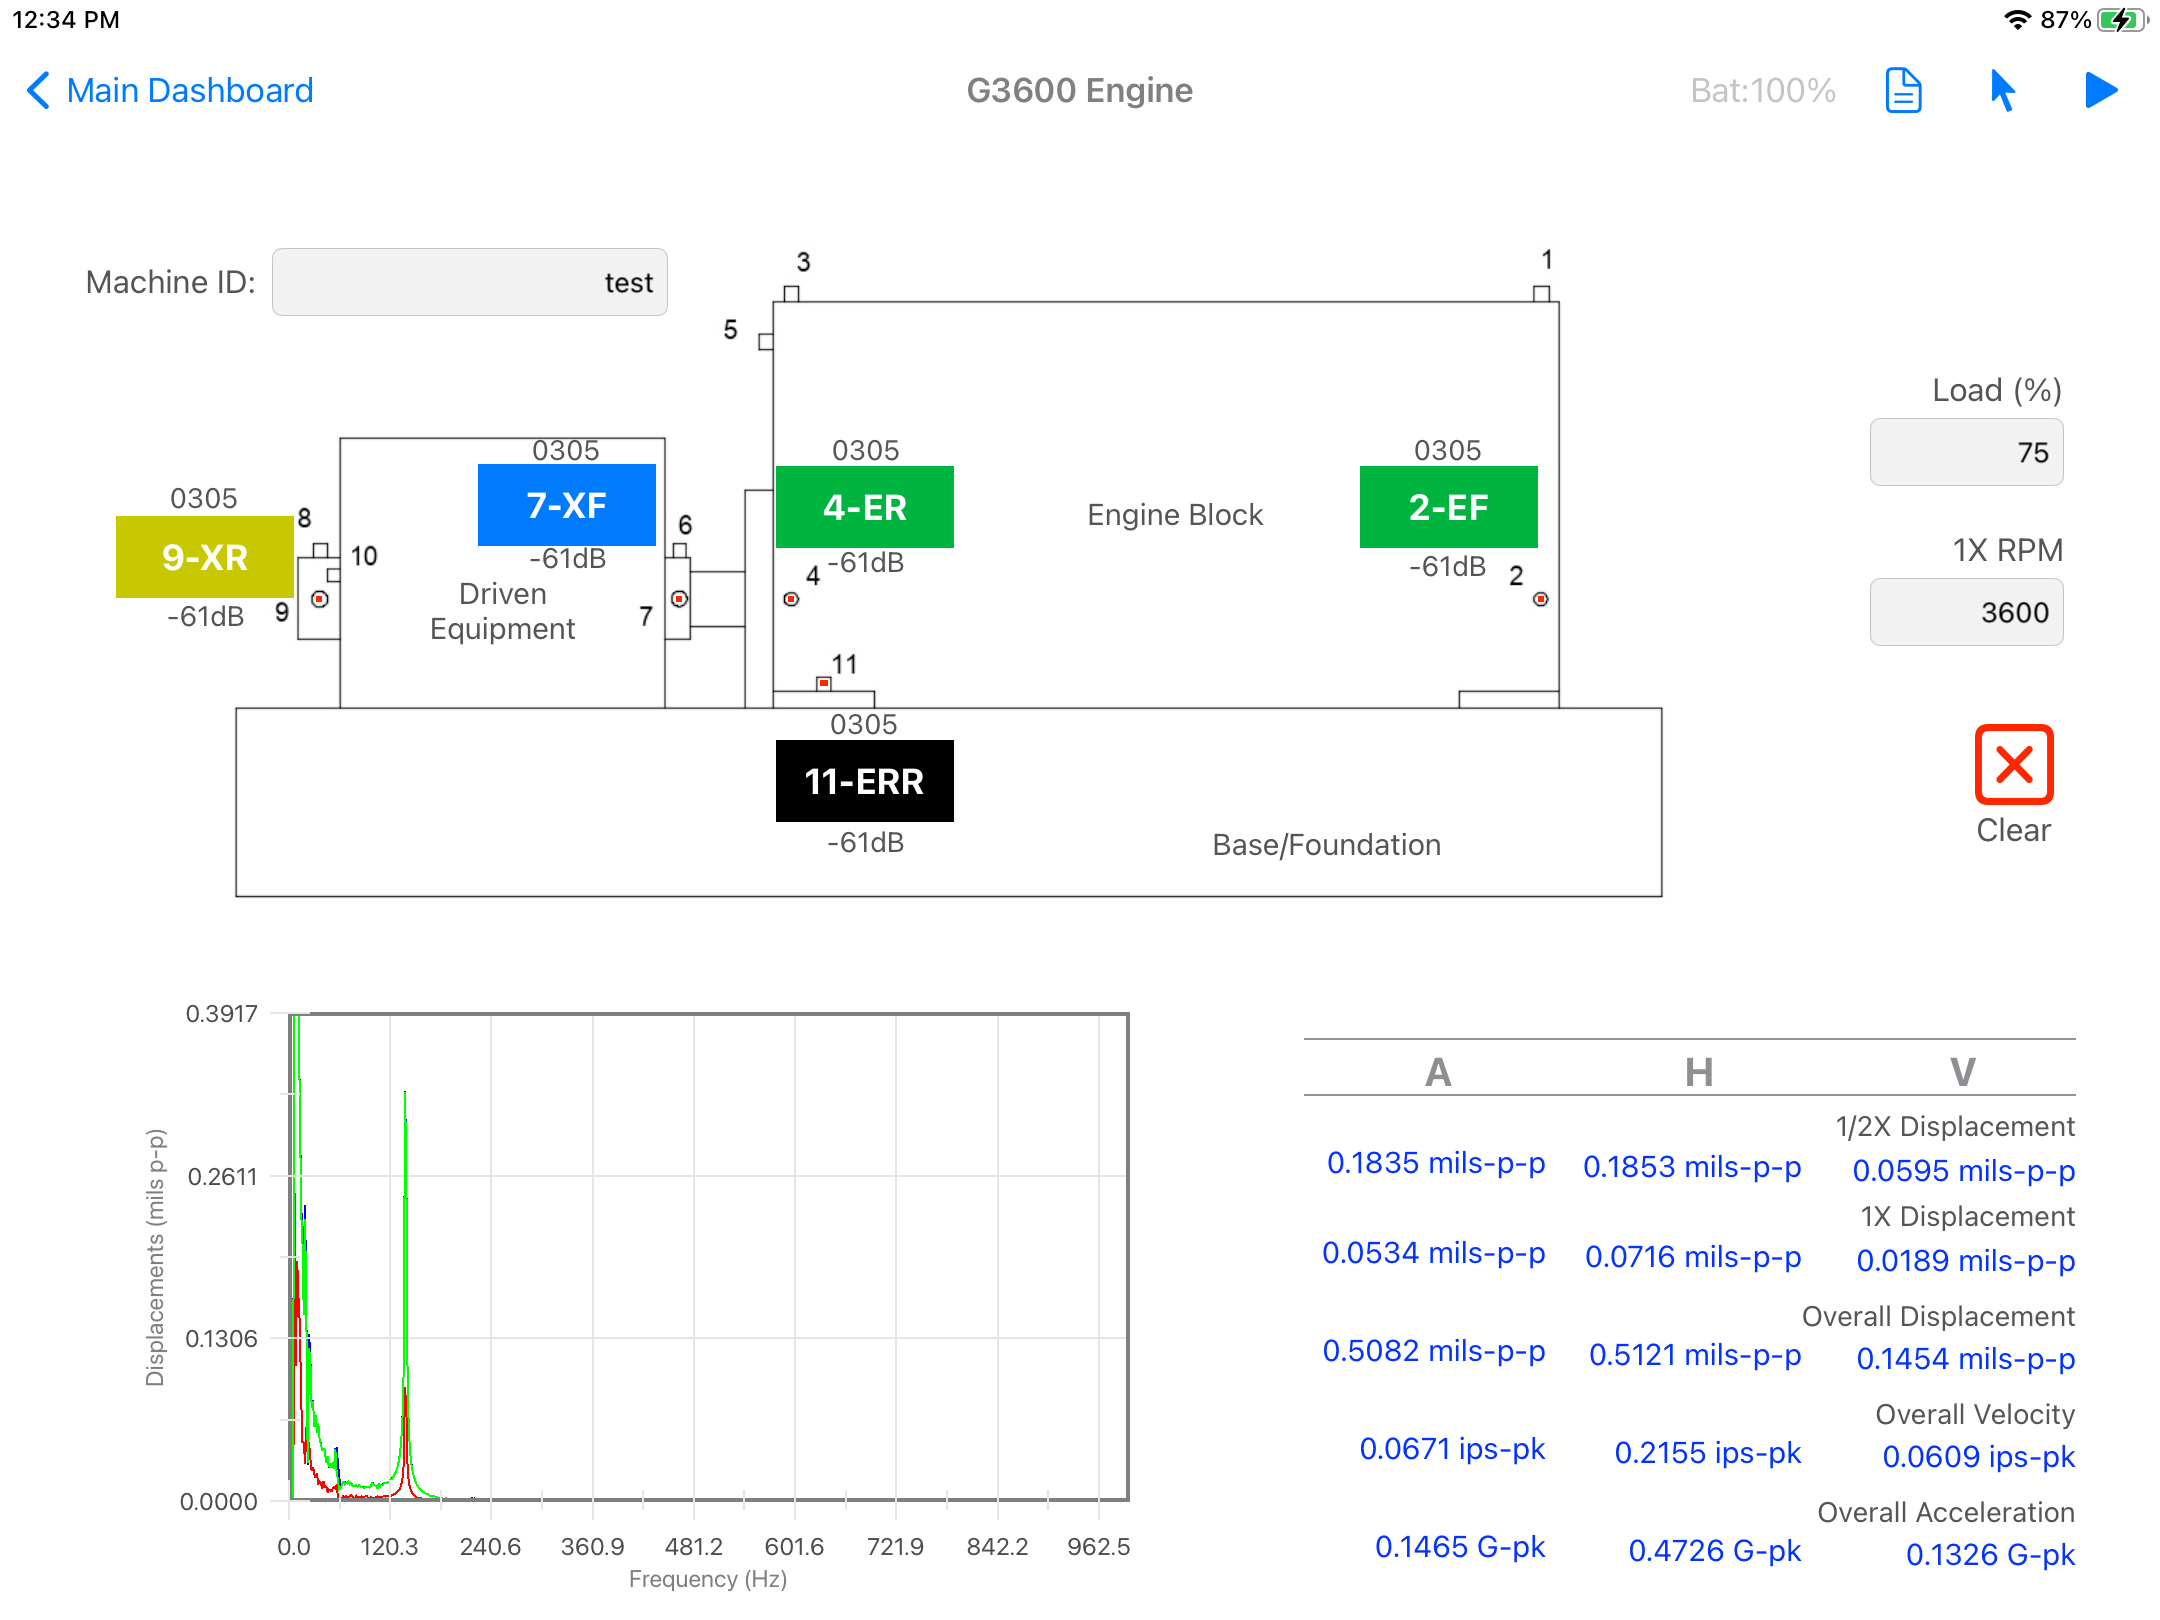
Task: Go back to Main Dashboard
Action: [x=169, y=90]
